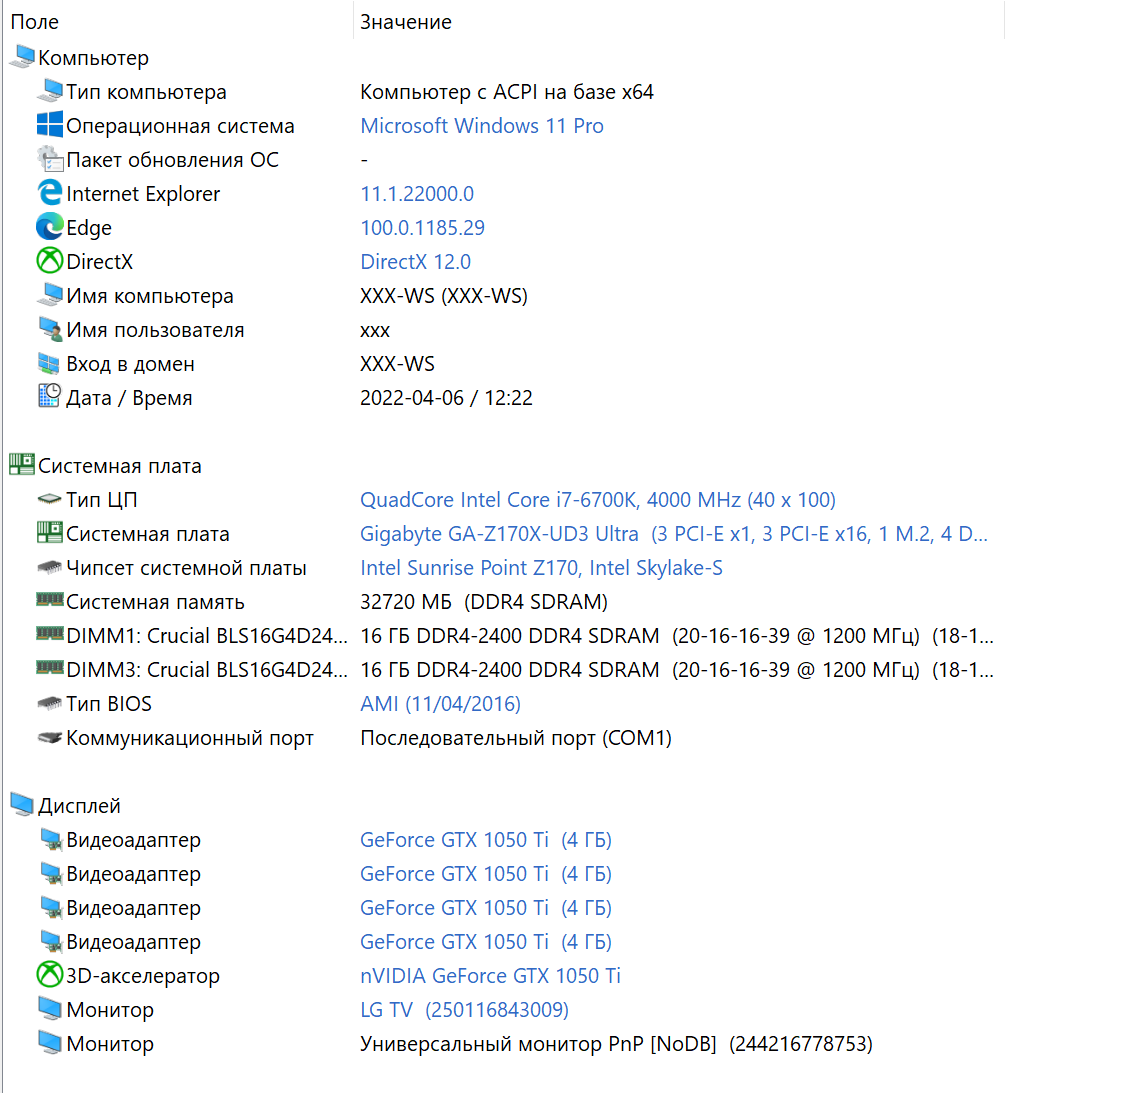Select the Системная память label

click(155, 602)
